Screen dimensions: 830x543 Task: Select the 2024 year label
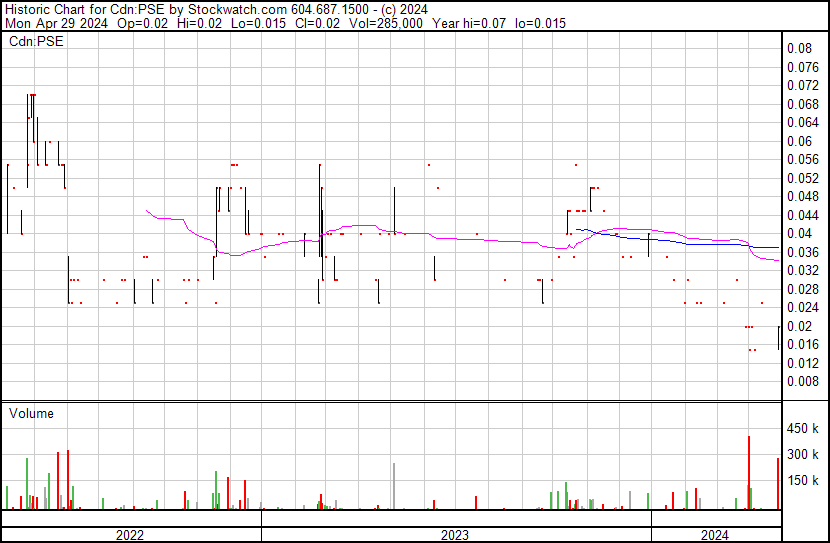715,535
